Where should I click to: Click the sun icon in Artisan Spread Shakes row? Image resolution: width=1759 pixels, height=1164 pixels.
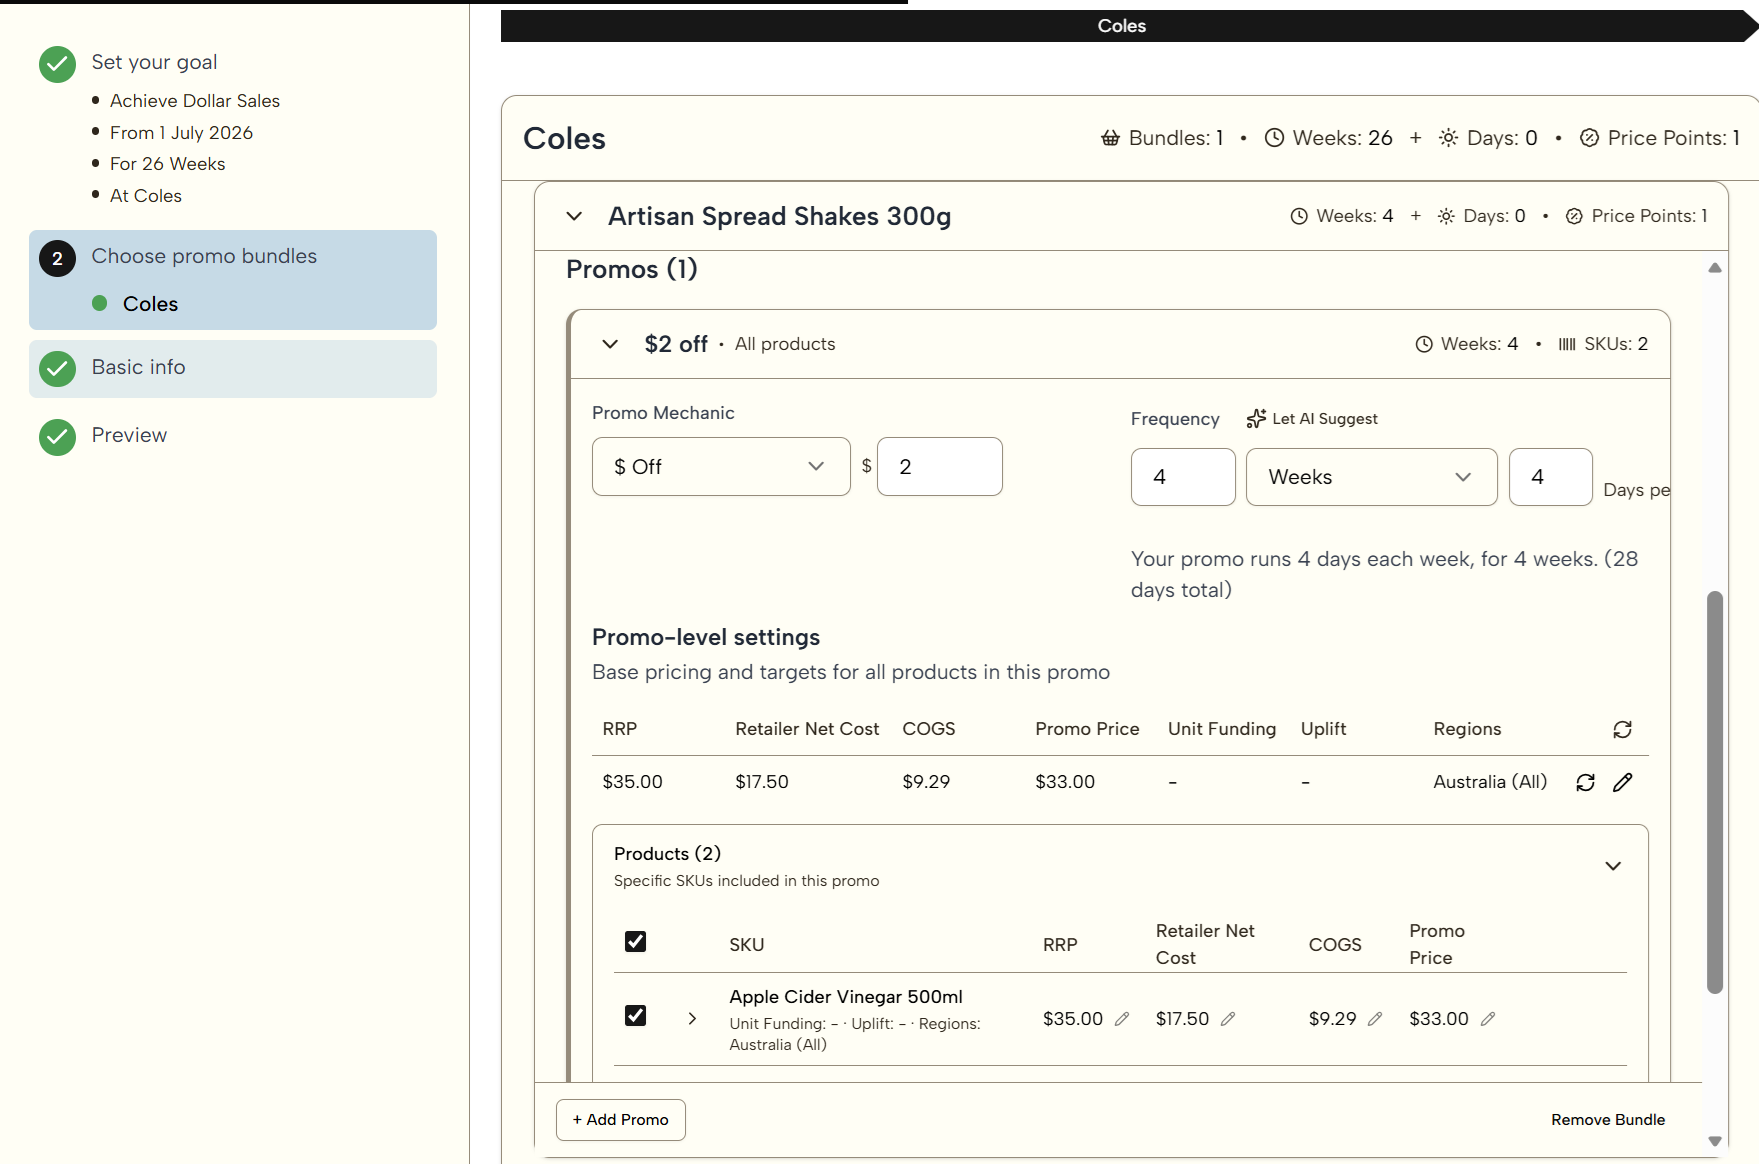[1446, 216]
